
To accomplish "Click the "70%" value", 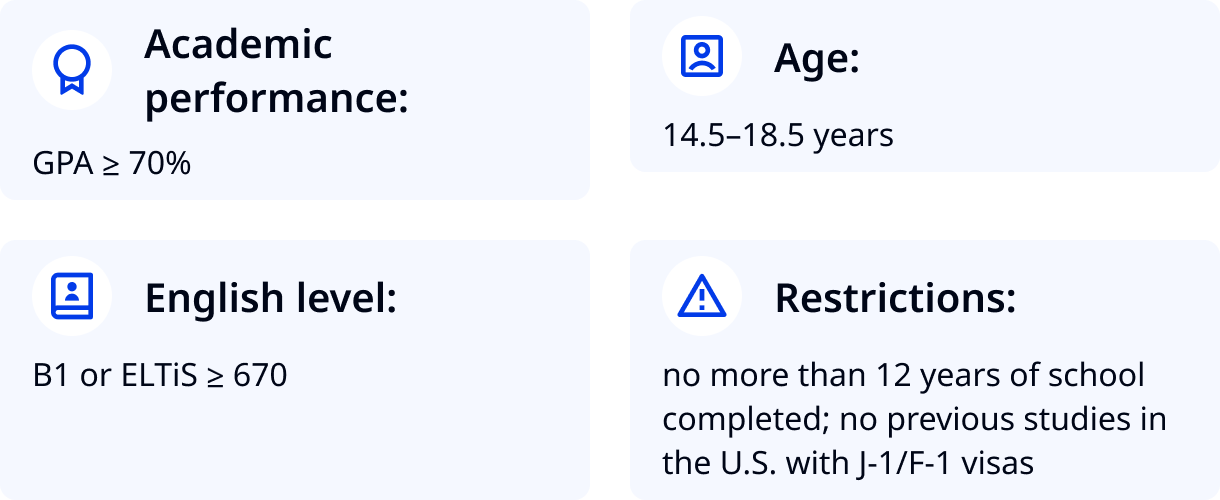I will click(x=159, y=163).
